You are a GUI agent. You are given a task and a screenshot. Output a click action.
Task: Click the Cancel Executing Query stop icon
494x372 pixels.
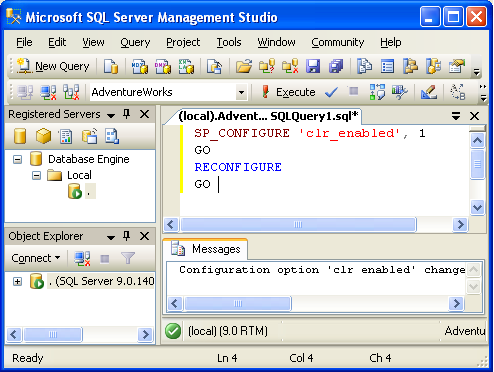click(353, 91)
